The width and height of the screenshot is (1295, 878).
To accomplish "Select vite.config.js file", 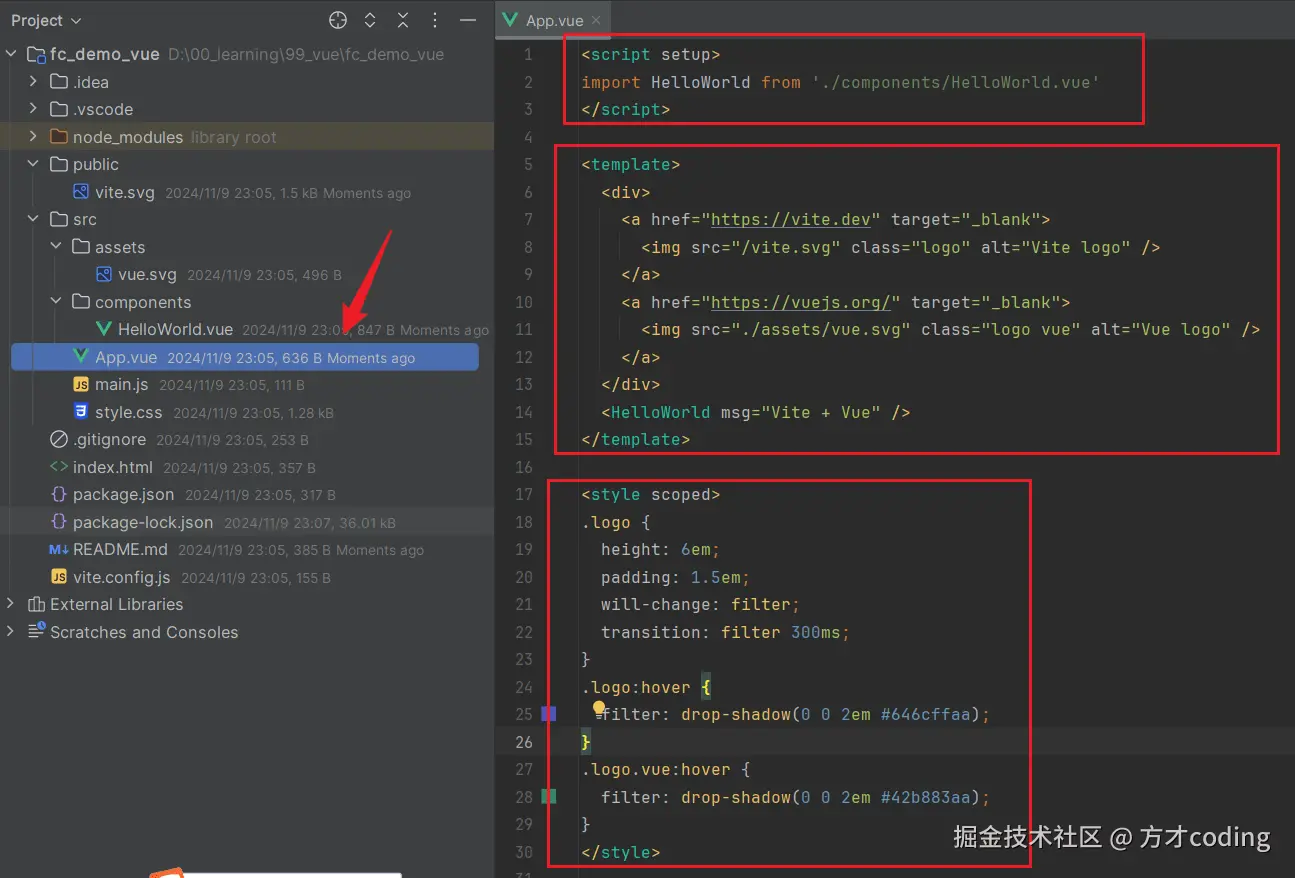I will pos(121,577).
